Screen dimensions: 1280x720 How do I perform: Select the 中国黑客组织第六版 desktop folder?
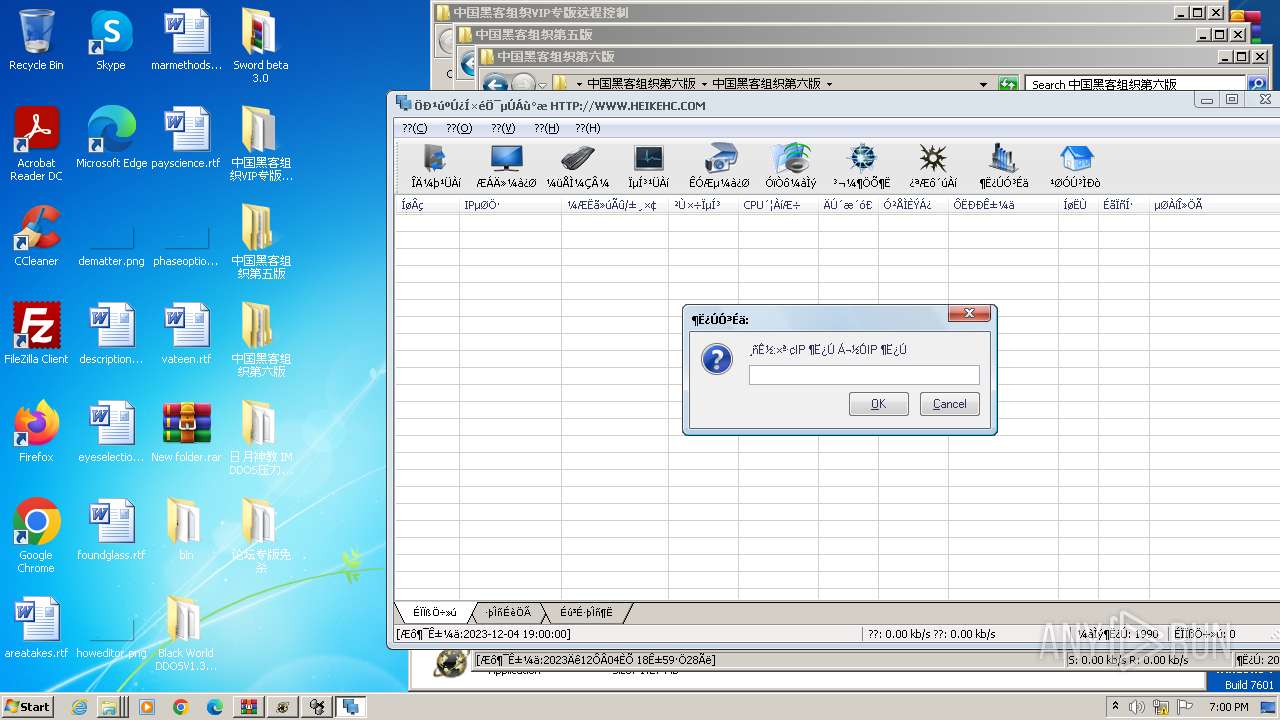pos(260,340)
